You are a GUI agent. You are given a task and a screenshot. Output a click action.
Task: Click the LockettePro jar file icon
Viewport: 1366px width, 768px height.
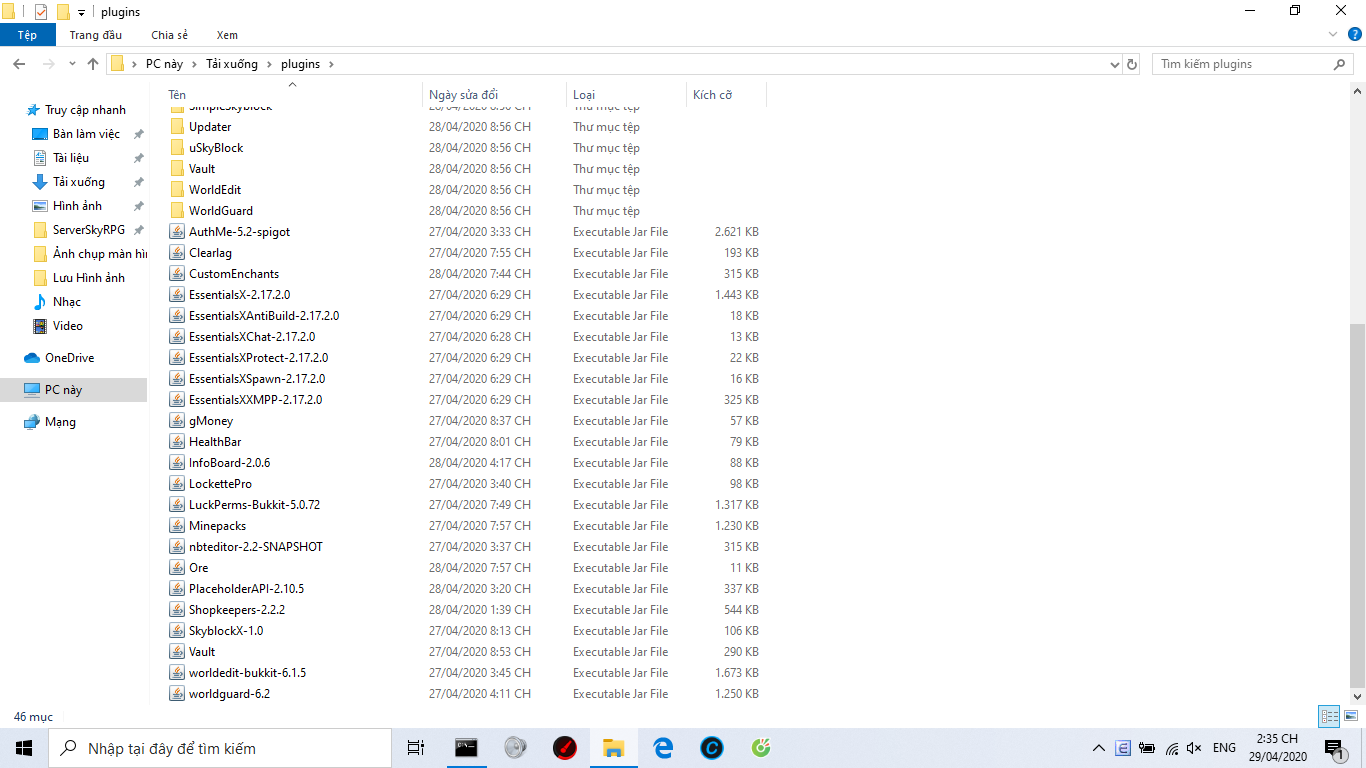click(x=177, y=484)
